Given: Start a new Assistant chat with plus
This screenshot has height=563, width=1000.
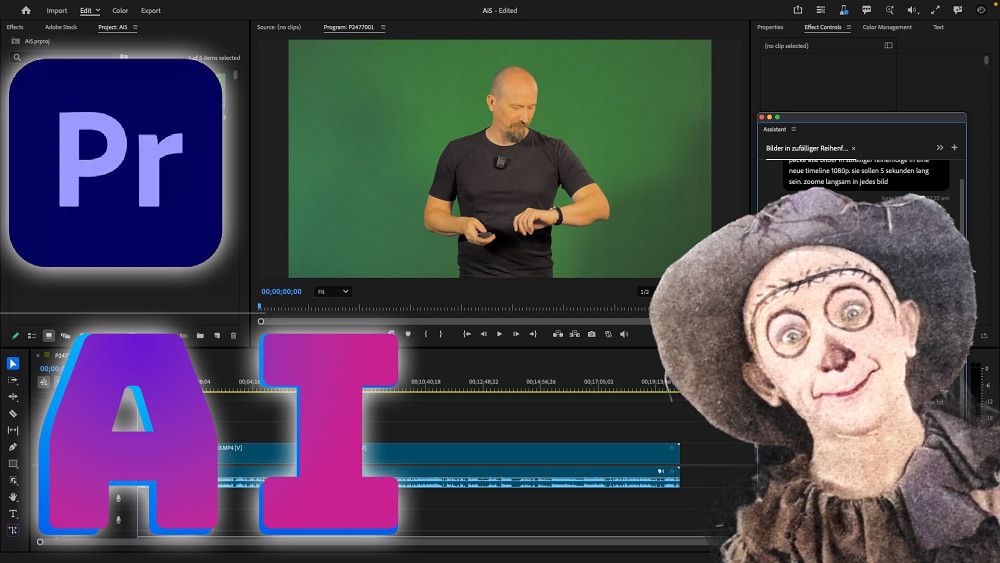Looking at the screenshot, I should 954,147.
